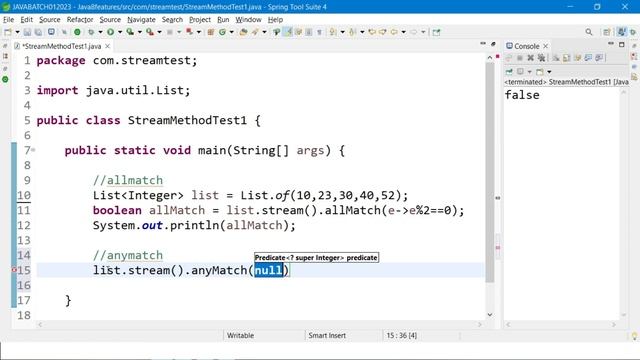Open the Project menu

point(200,20)
